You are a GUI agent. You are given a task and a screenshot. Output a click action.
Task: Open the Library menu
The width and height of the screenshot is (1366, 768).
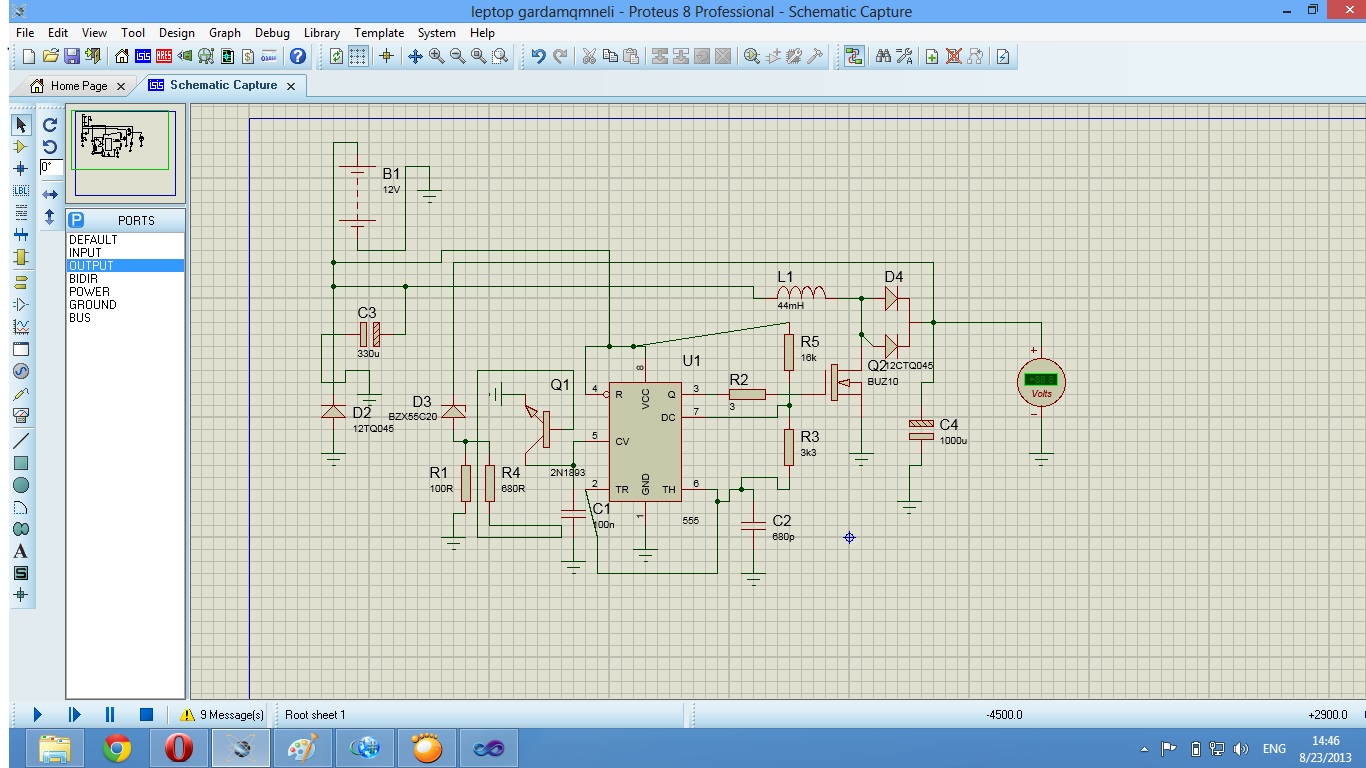(x=321, y=33)
